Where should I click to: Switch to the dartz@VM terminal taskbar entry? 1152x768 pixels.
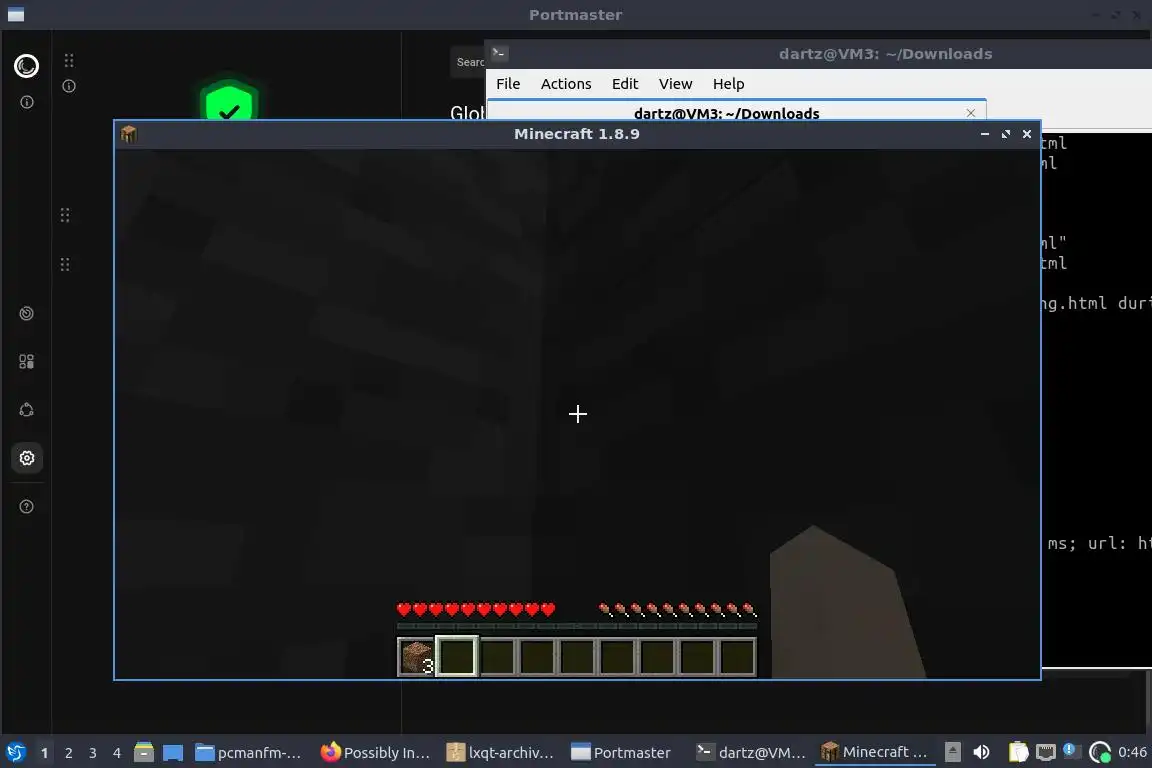(x=751, y=752)
